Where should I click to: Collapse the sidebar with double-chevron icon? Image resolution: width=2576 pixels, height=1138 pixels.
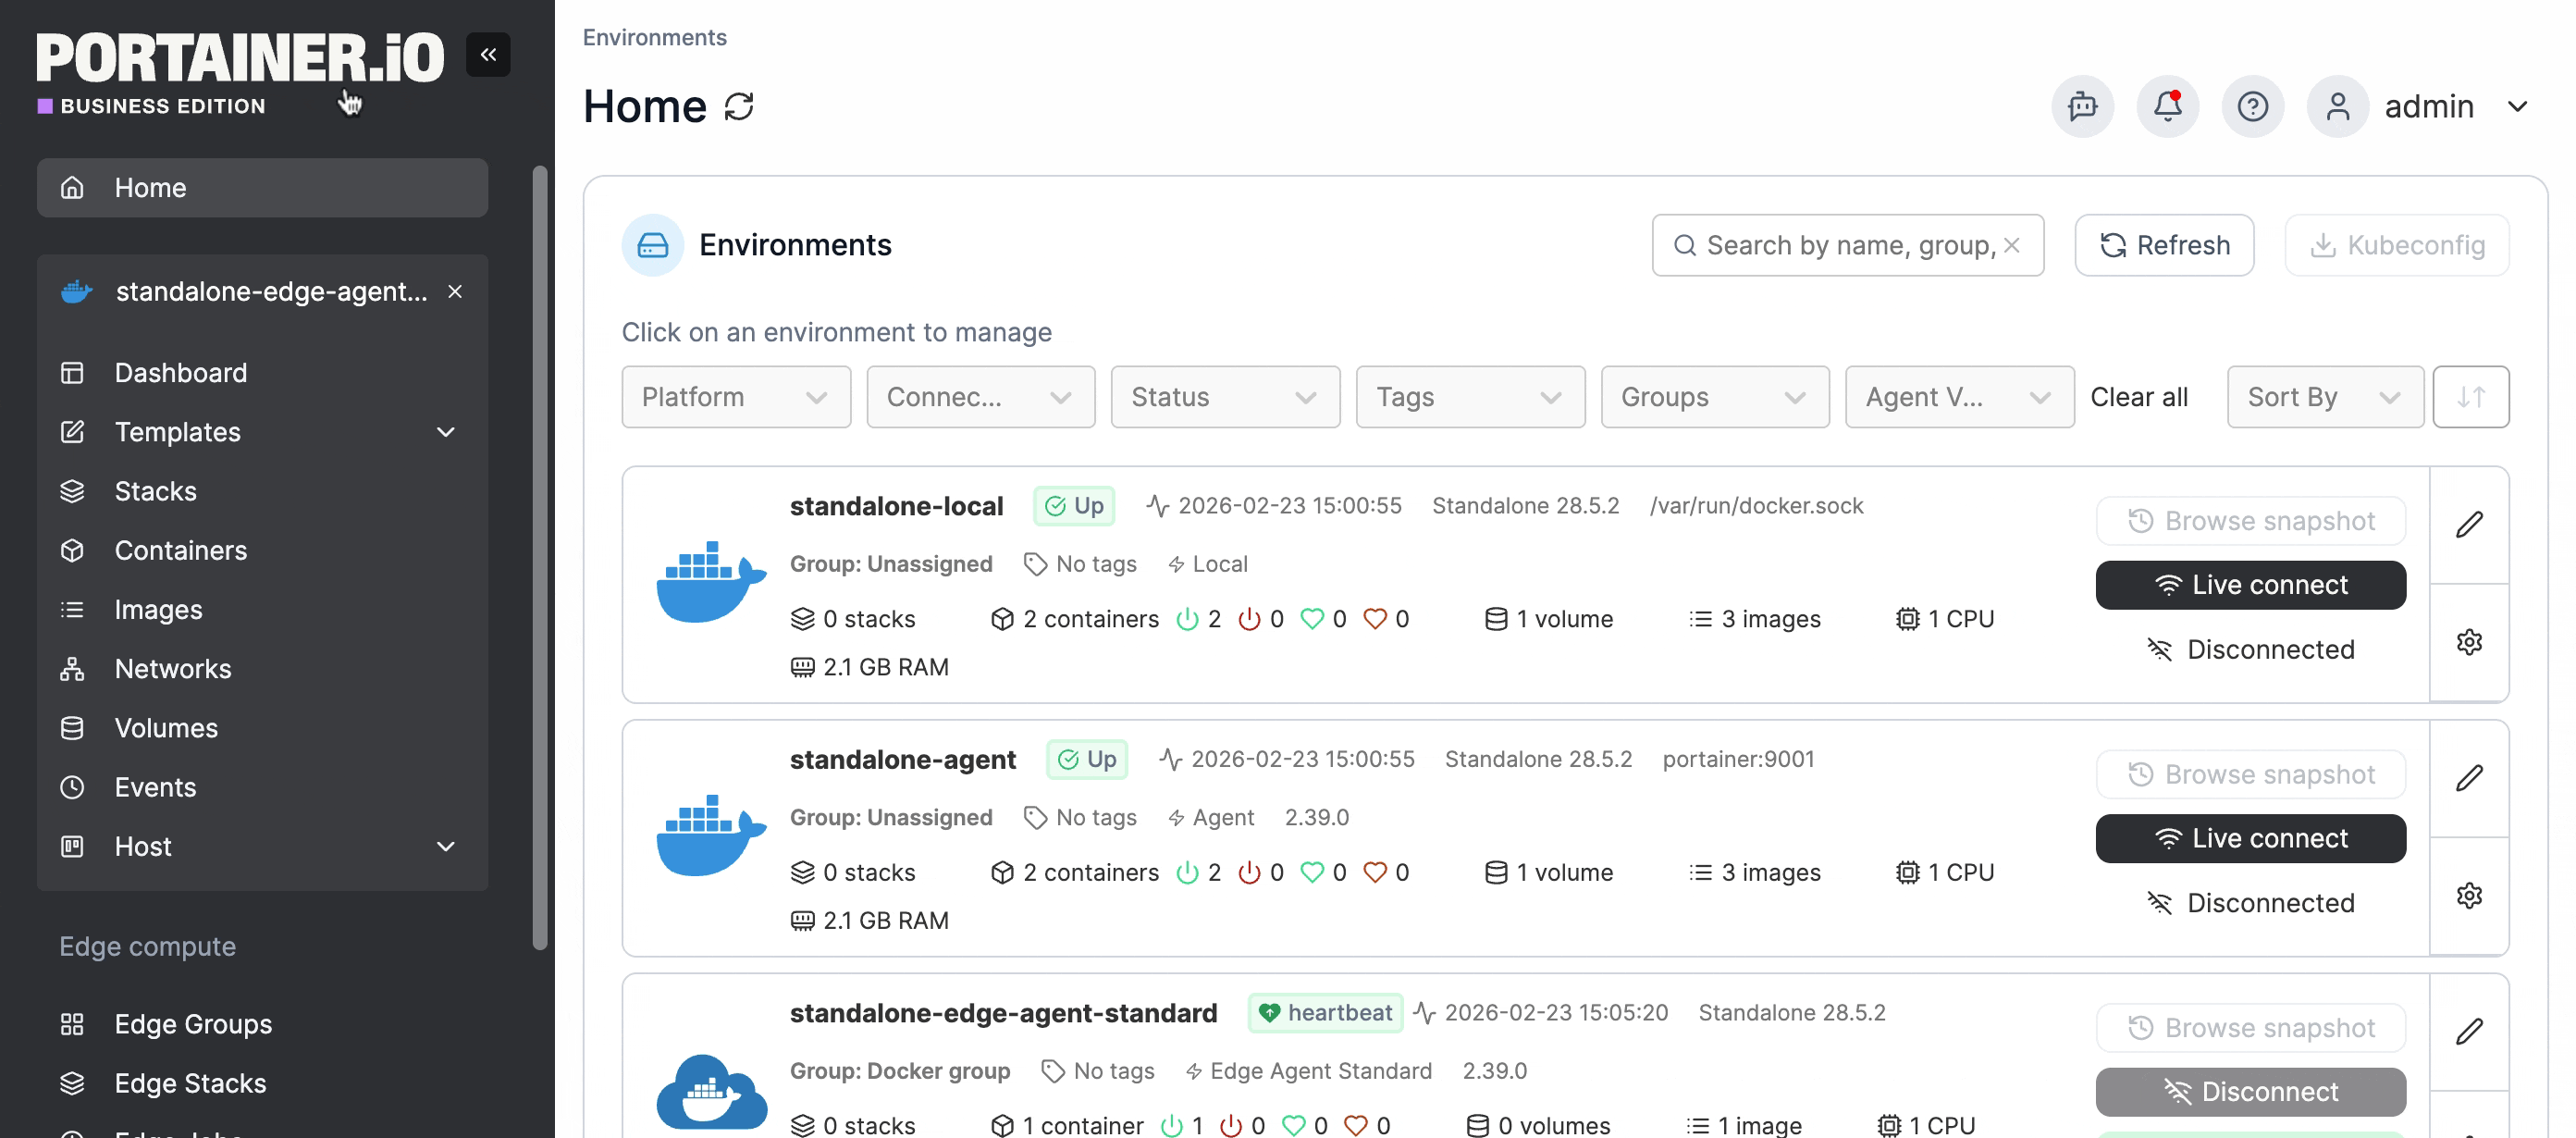point(488,54)
